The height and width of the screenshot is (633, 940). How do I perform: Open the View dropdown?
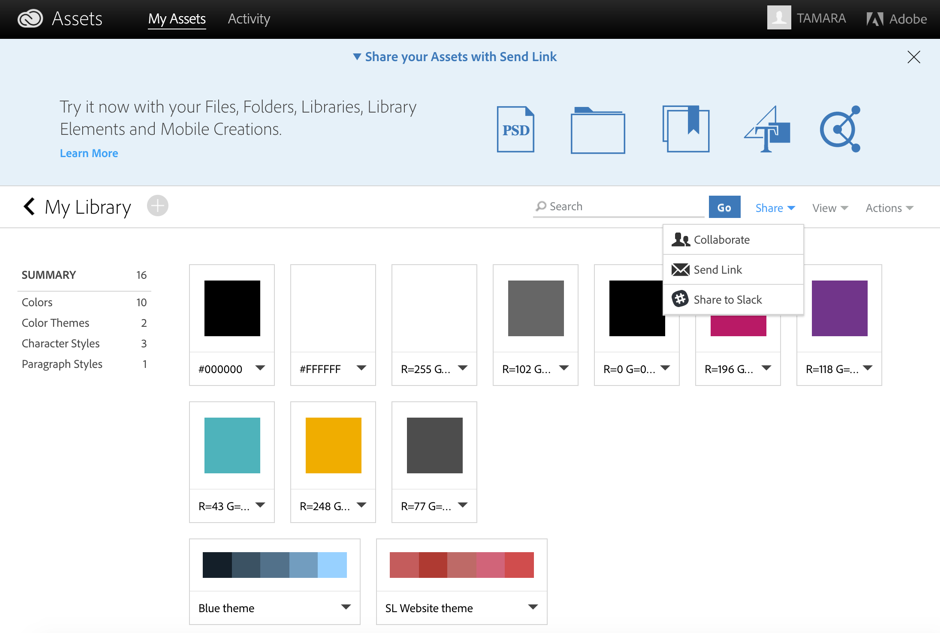tap(830, 207)
